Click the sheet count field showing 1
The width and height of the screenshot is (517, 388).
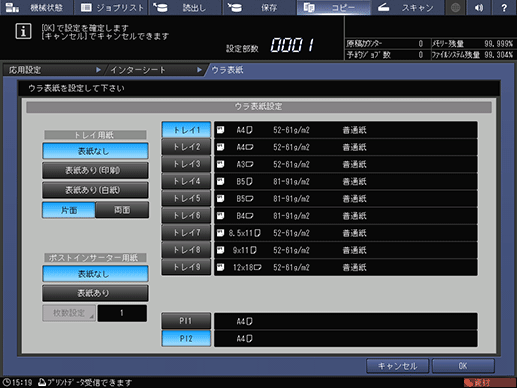(x=122, y=313)
